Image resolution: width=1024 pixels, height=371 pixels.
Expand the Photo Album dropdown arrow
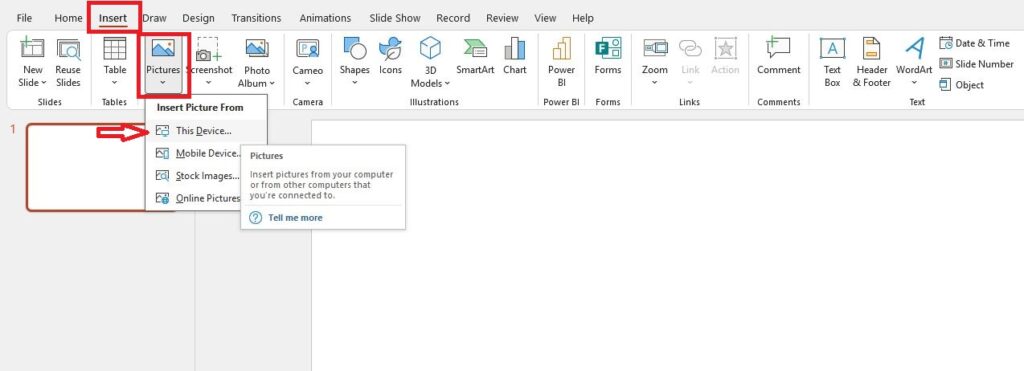(272, 84)
